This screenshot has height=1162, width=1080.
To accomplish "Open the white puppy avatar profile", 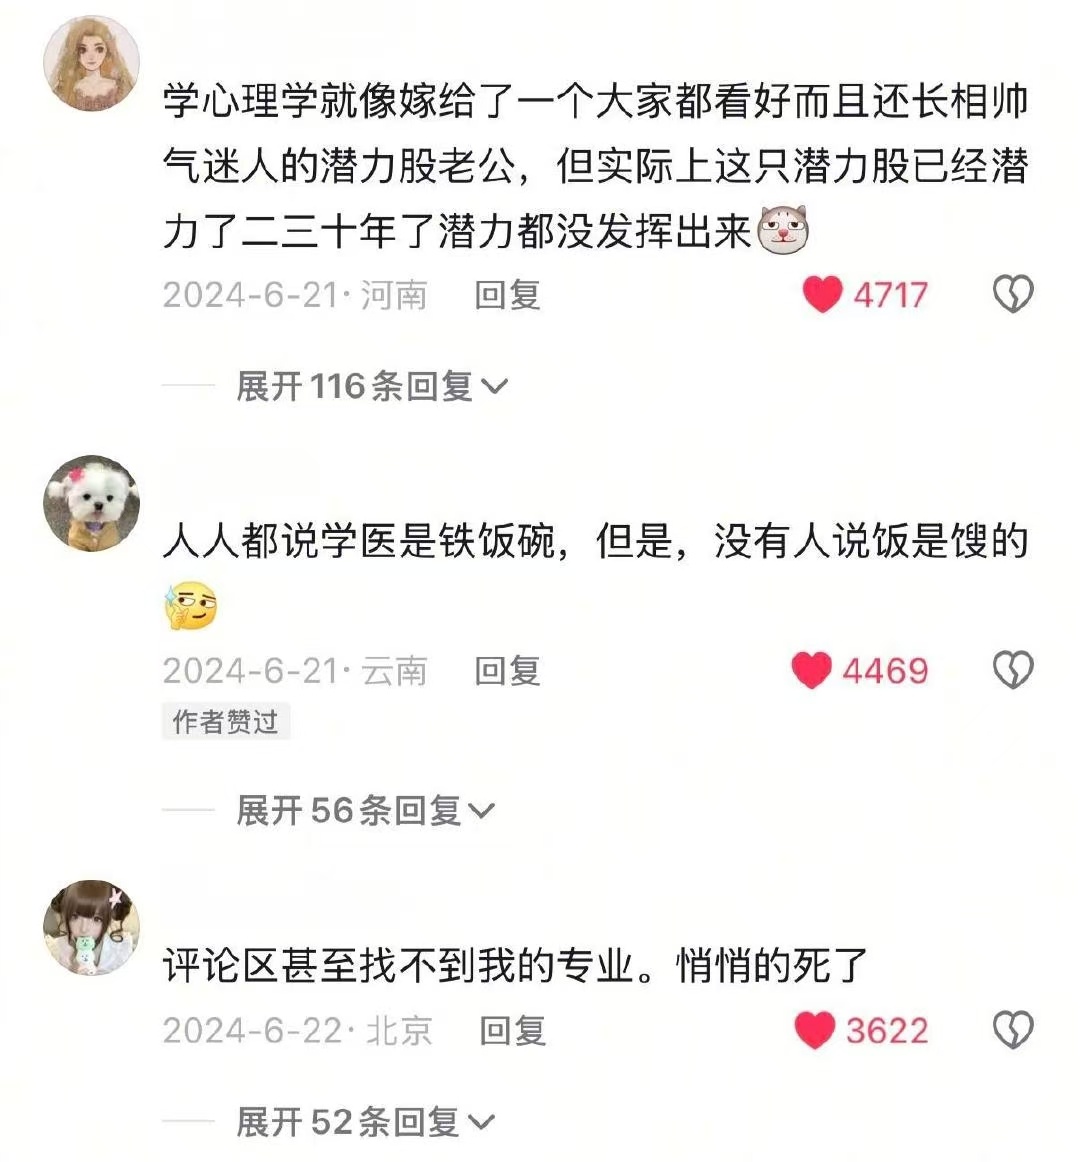I will coord(92,503).
